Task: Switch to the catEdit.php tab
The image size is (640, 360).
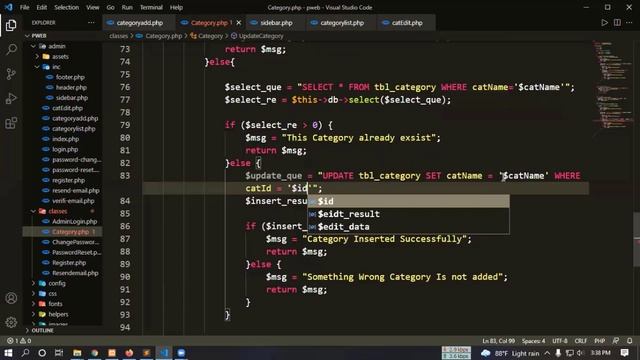Action: 406,23
